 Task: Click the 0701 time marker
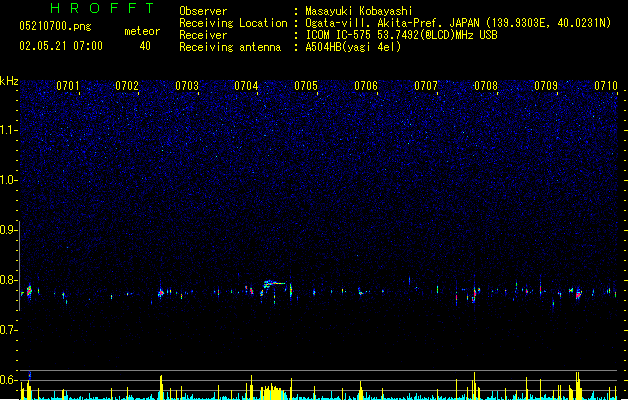pos(68,86)
